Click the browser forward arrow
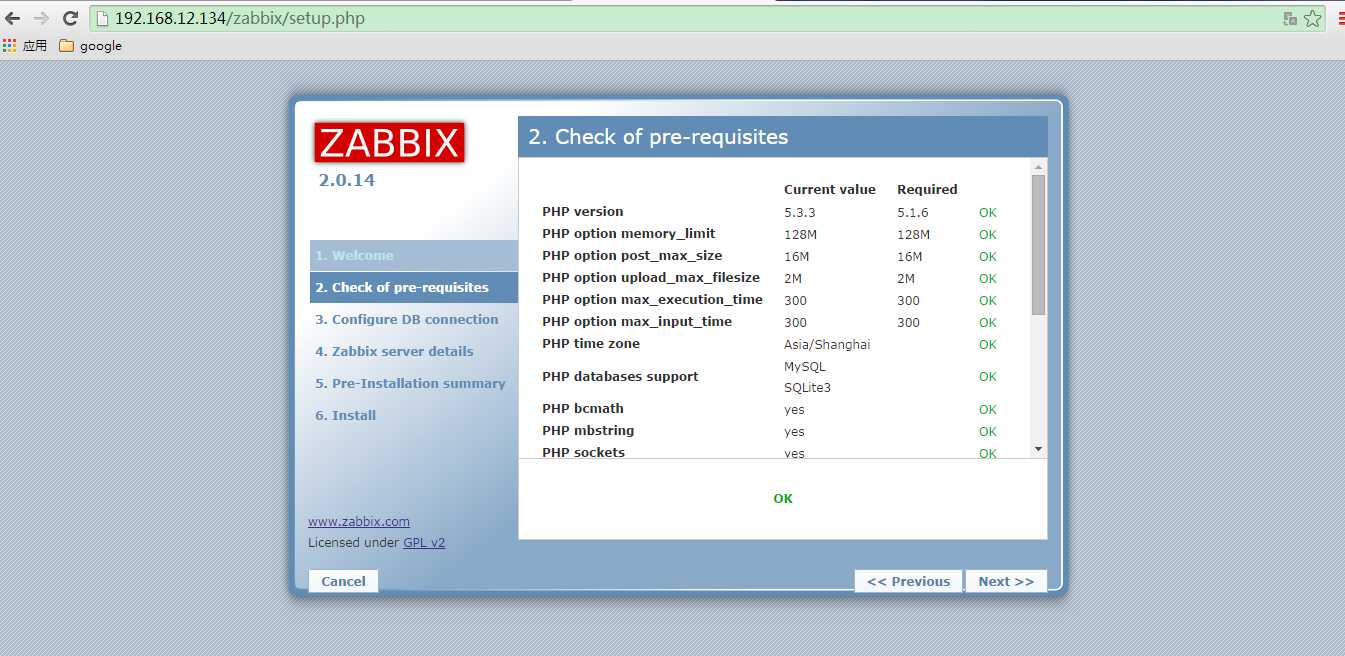The width and height of the screenshot is (1345, 656). tap(41, 18)
